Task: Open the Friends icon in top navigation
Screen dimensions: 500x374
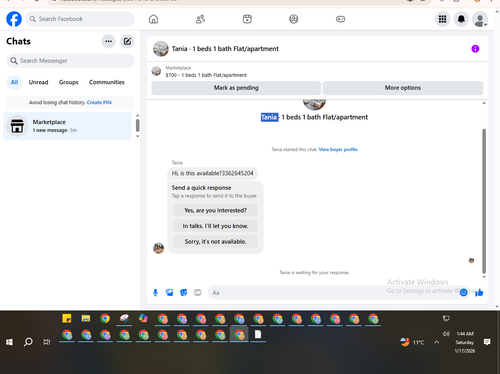Action: [x=200, y=19]
